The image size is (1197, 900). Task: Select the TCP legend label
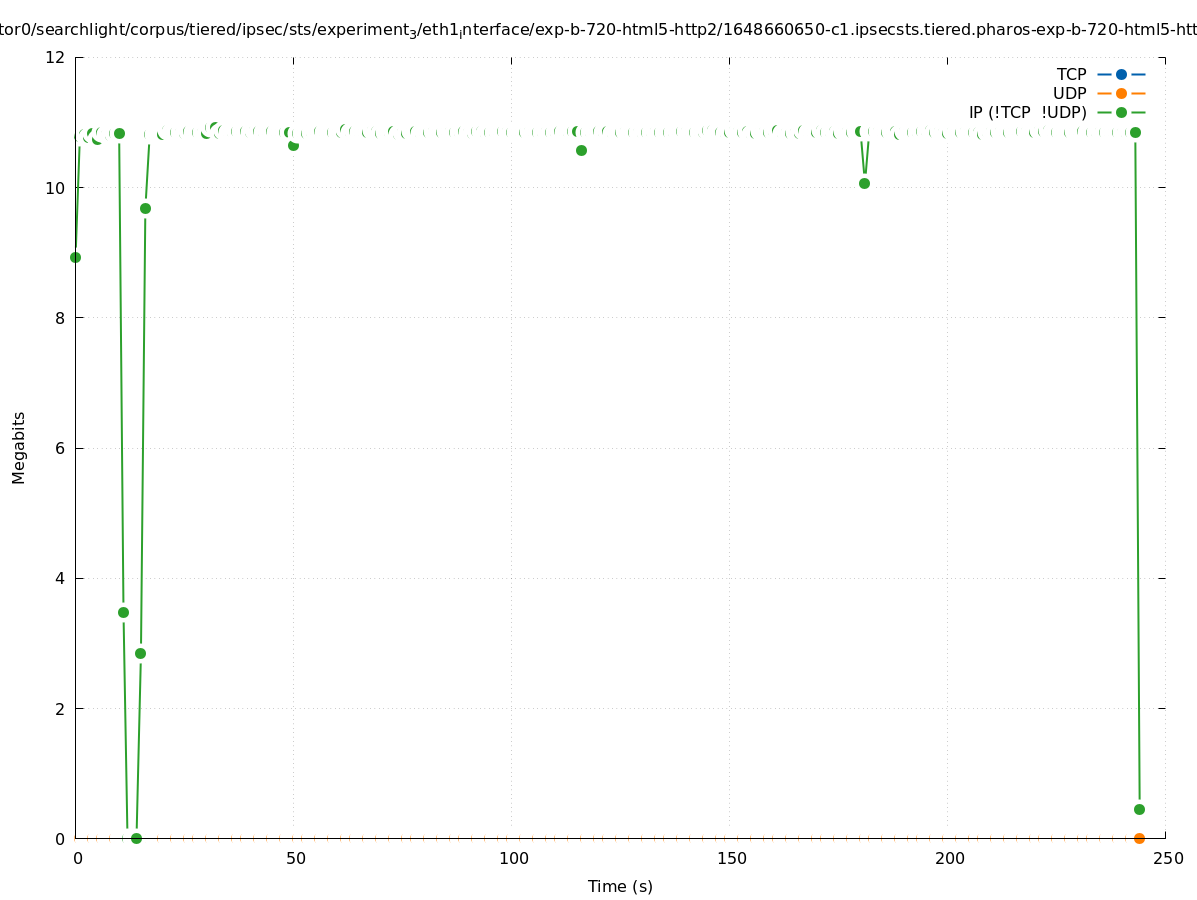(1071, 74)
